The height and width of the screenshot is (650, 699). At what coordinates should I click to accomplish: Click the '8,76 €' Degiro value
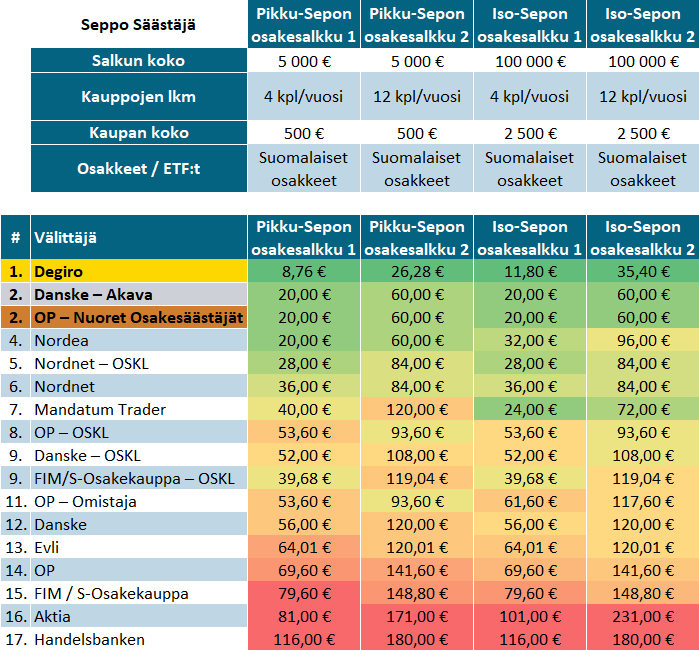click(x=304, y=271)
